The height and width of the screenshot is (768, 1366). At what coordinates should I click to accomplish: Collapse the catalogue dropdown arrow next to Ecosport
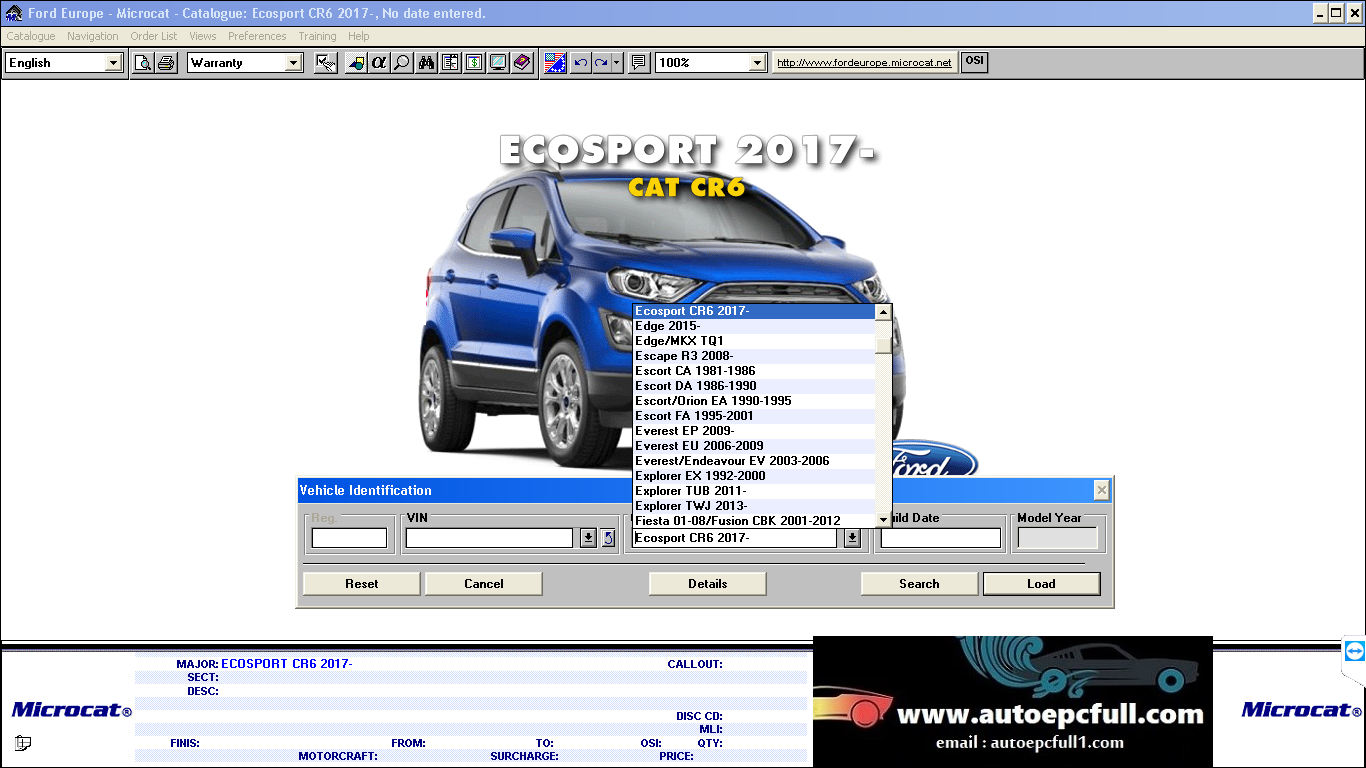pos(852,538)
